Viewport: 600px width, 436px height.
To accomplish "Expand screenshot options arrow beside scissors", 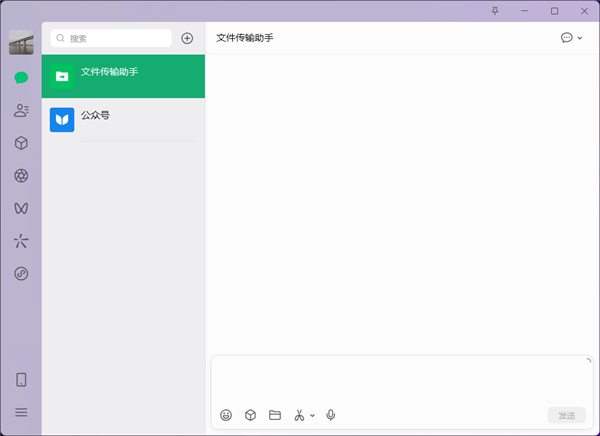I will [x=312, y=415].
